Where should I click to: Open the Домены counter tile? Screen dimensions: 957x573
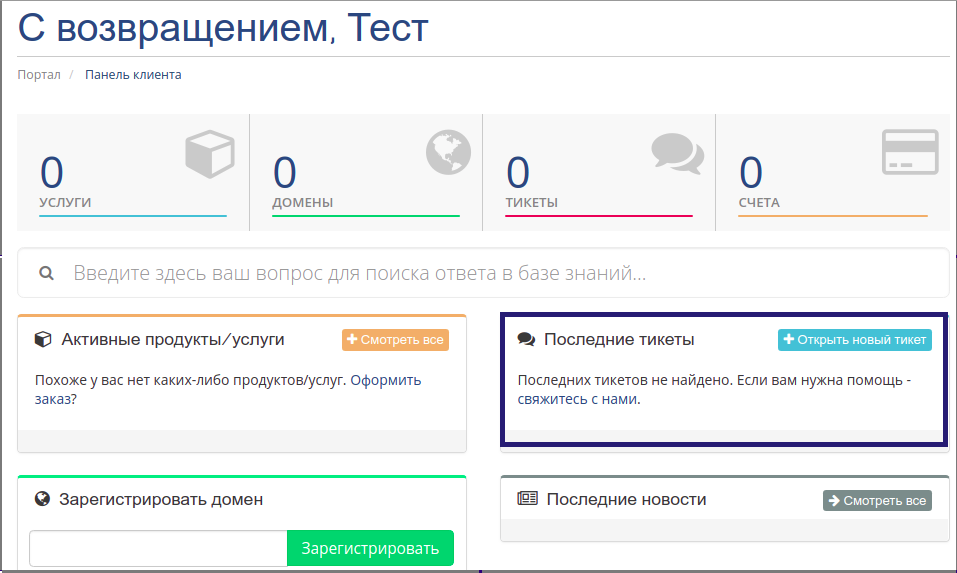coord(366,172)
